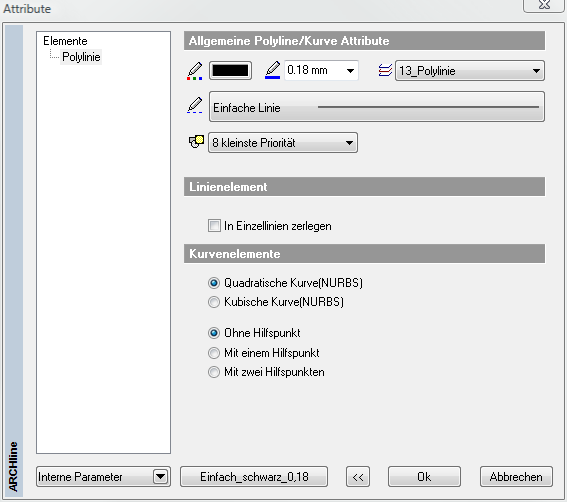Select Kubische Kurve(NURBS) option
Viewport: 567px width, 502px height.
[214, 302]
